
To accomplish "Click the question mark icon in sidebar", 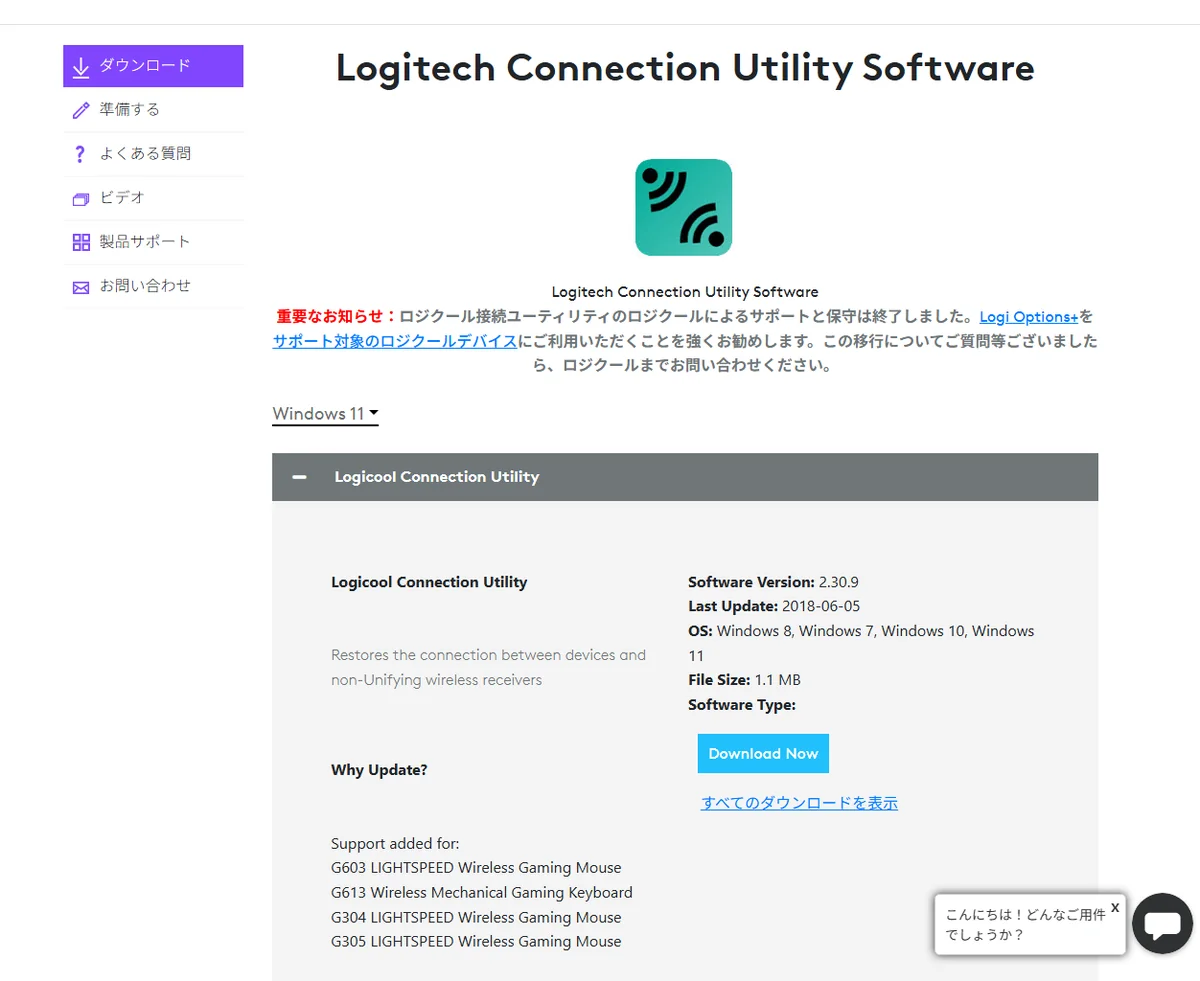I will point(81,154).
